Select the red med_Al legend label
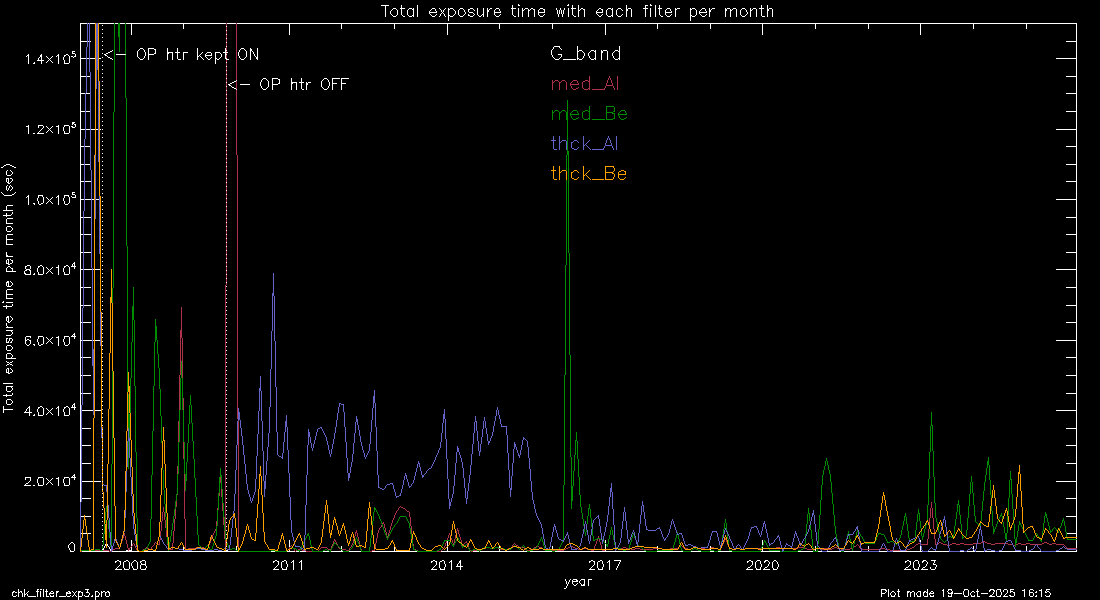Image resolution: width=1100 pixels, height=600 pixels. [x=585, y=84]
